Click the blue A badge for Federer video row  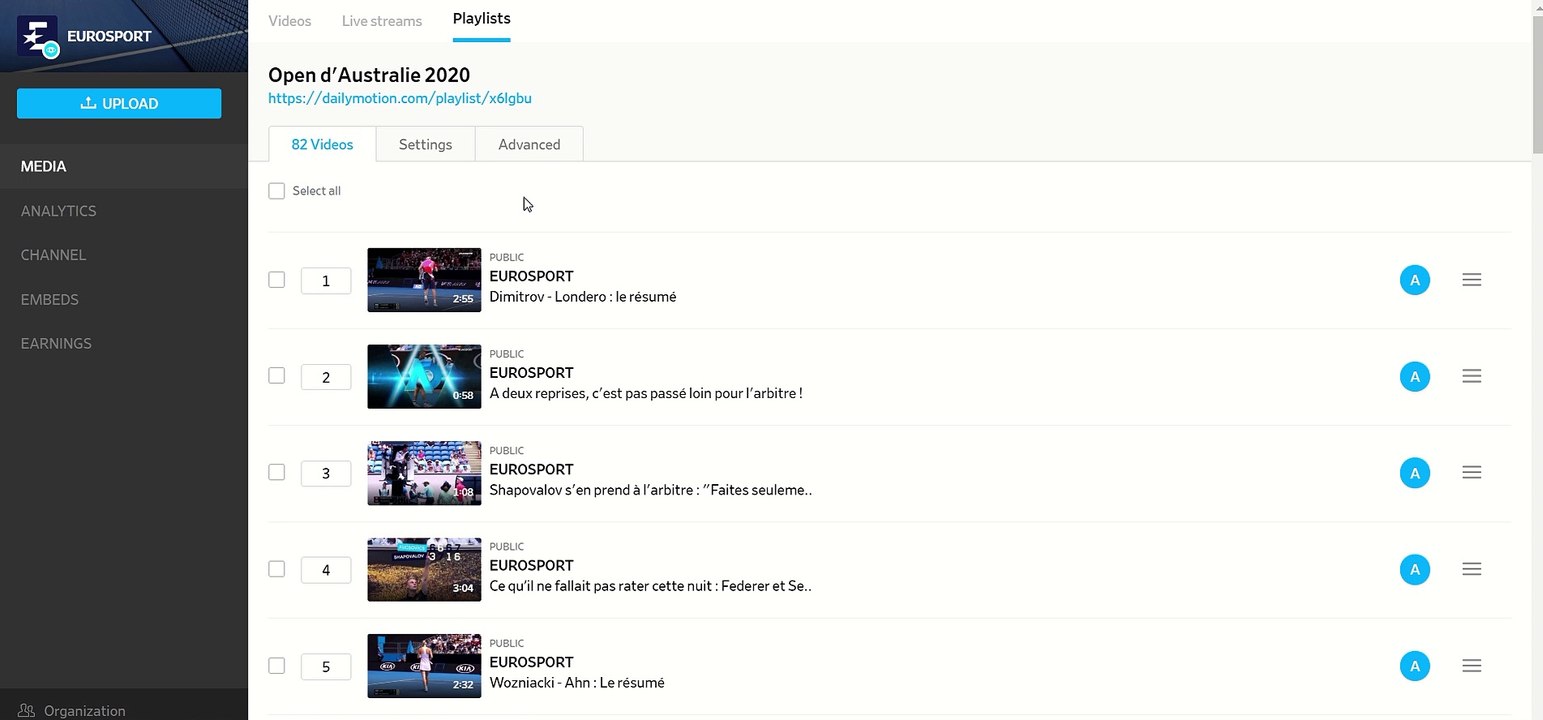click(x=1414, y=570)
